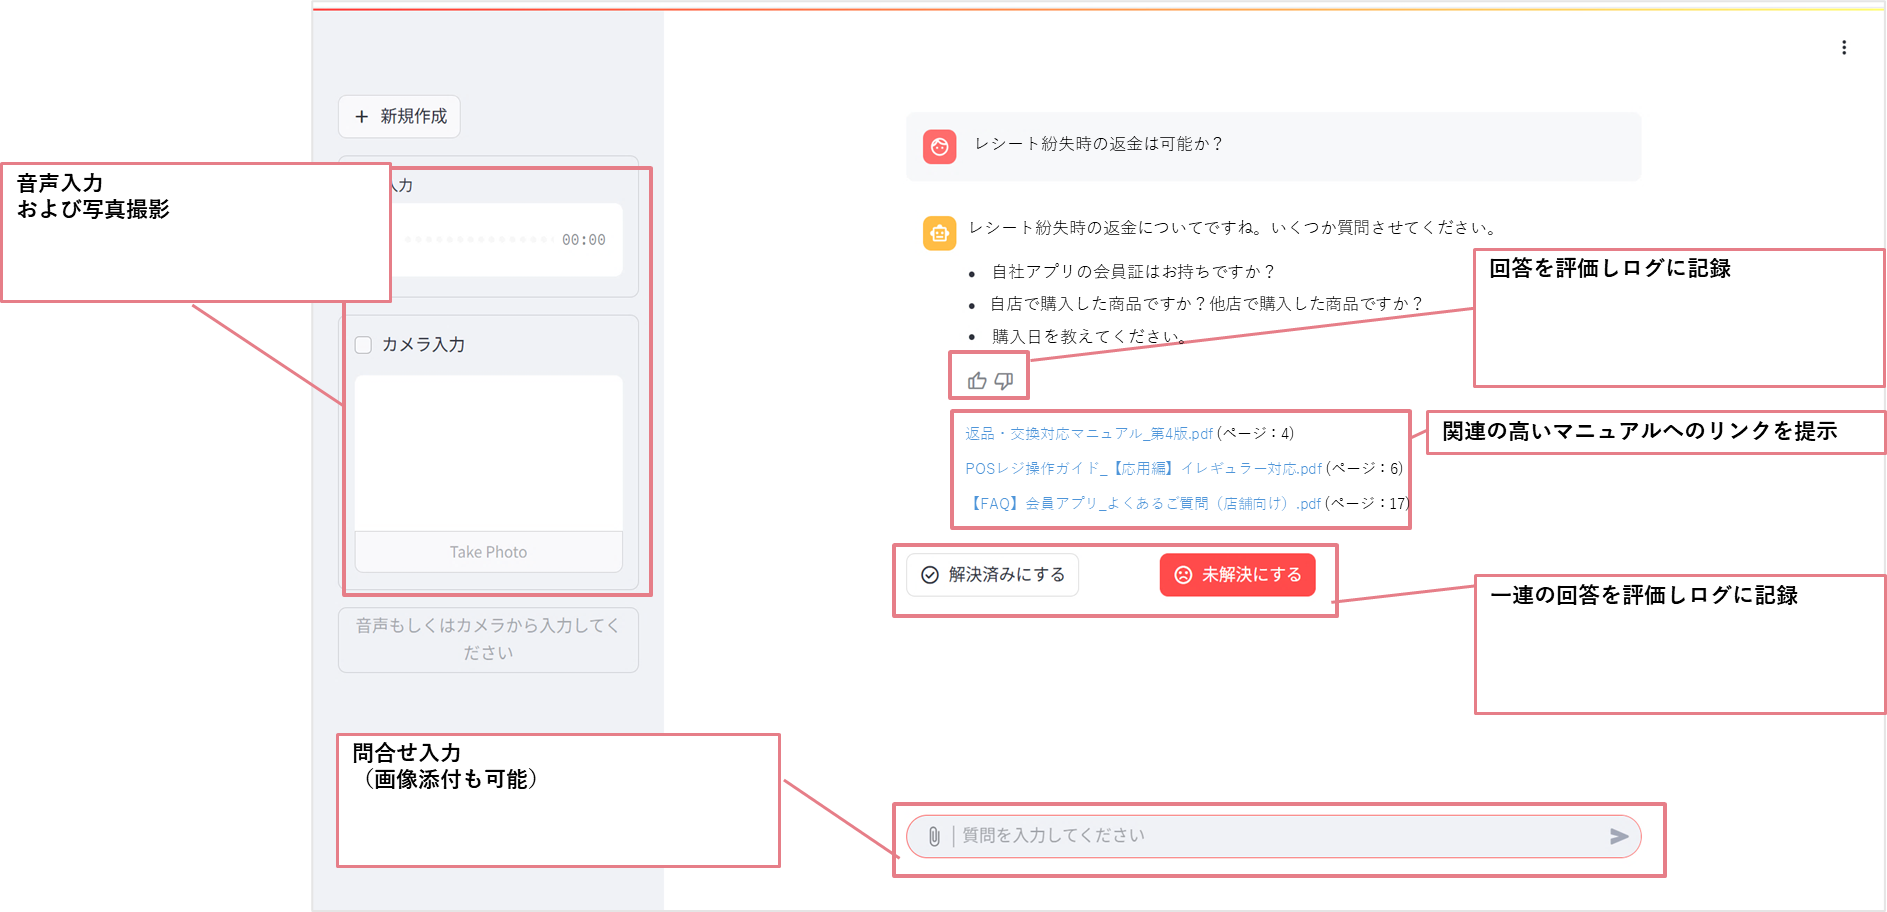Open the 【FAQ】会員アプリ pdf link

tap(1144, 503)
